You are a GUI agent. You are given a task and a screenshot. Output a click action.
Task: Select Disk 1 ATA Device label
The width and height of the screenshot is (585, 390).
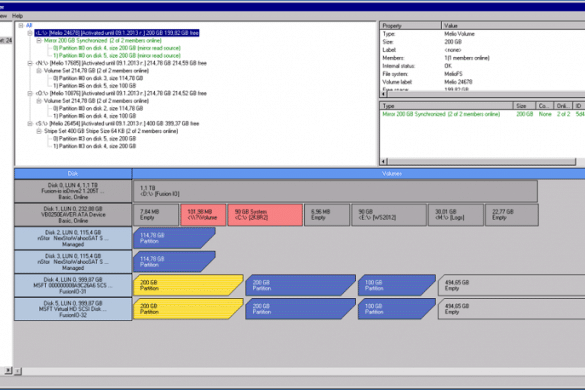click(73, 215)
